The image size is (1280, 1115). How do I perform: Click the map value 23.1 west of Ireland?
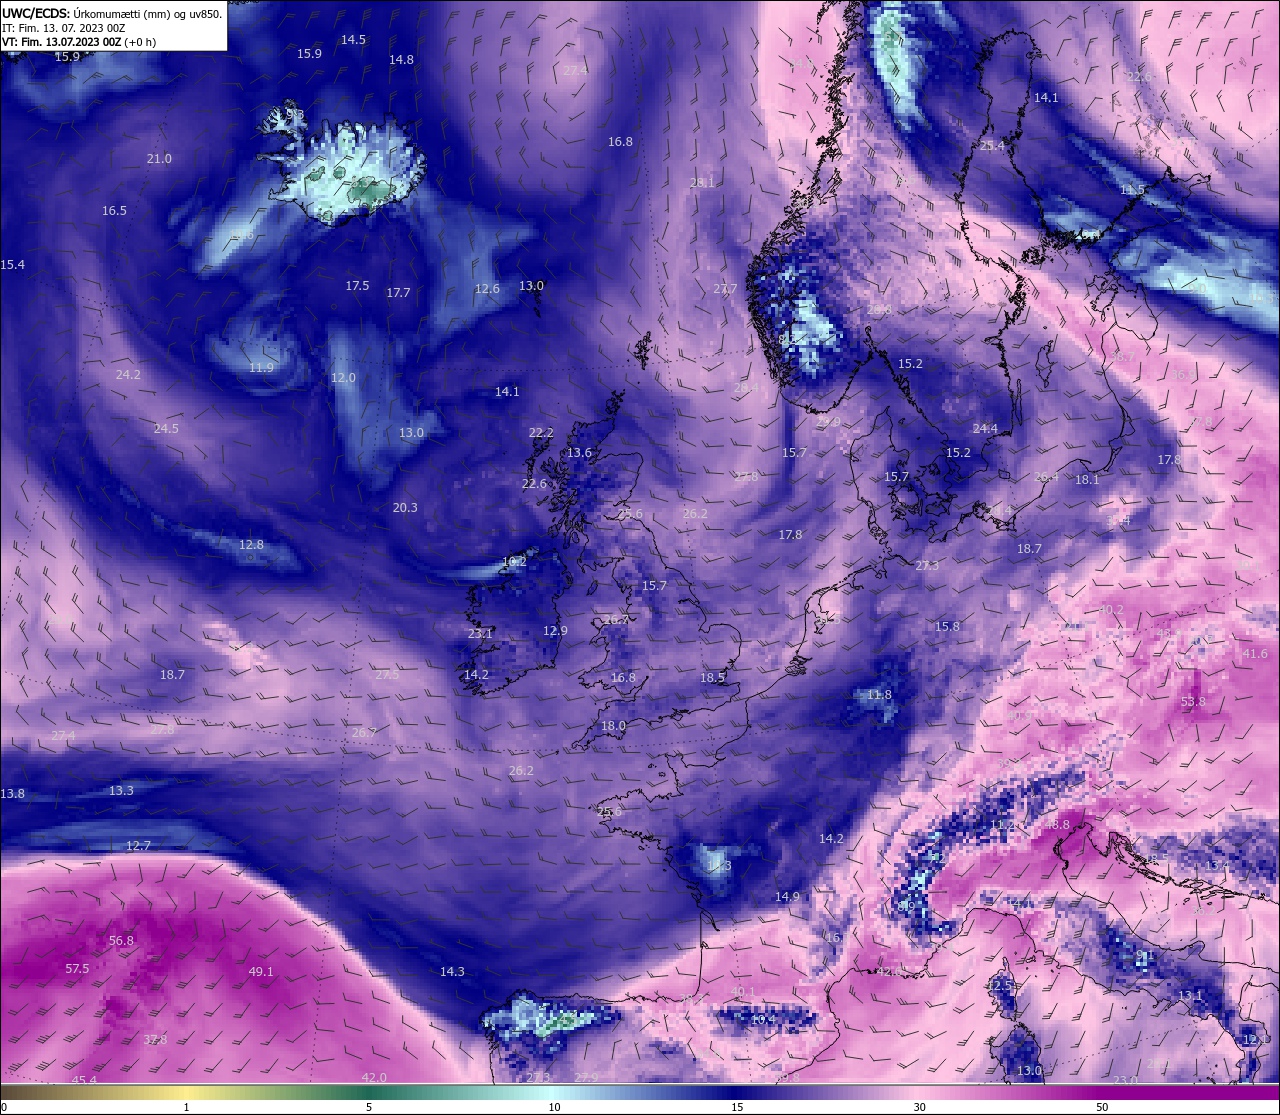(480, 634)
